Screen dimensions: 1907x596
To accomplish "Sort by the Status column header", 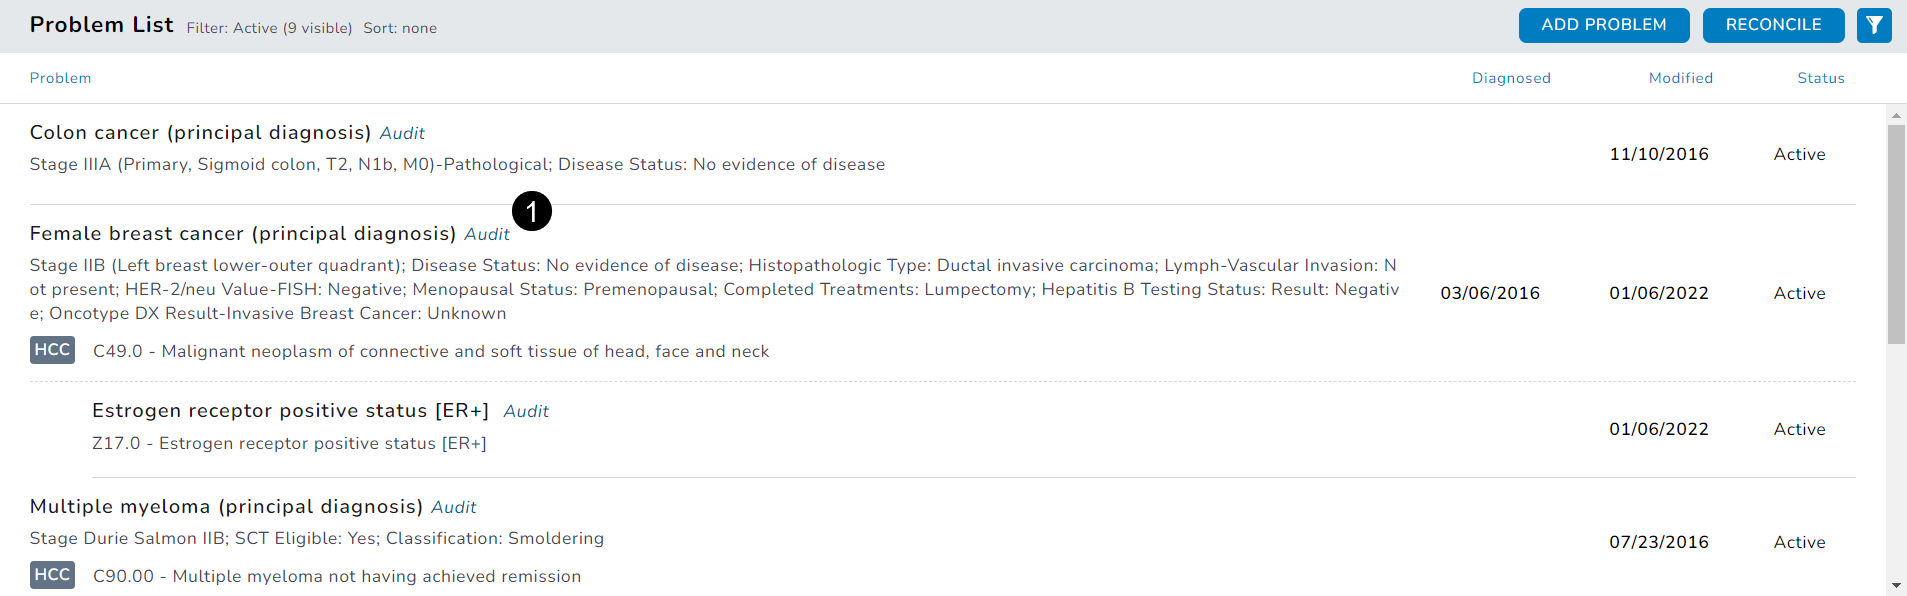I will (1820, 78).
